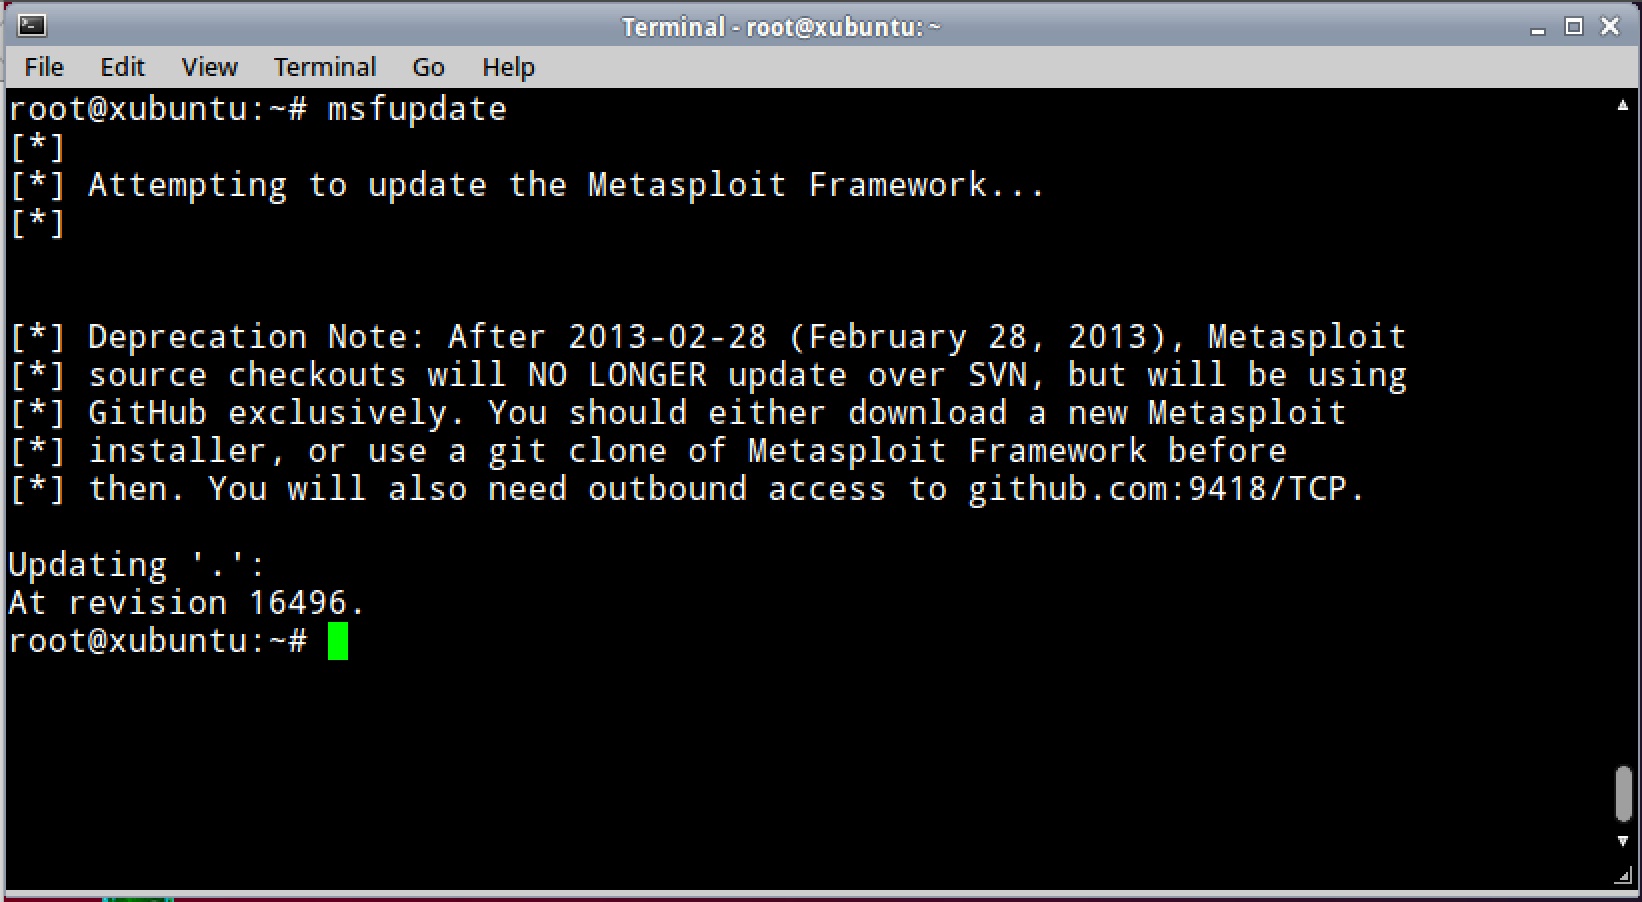
Task: Close the terminal window
Action: pos(1610,27)
